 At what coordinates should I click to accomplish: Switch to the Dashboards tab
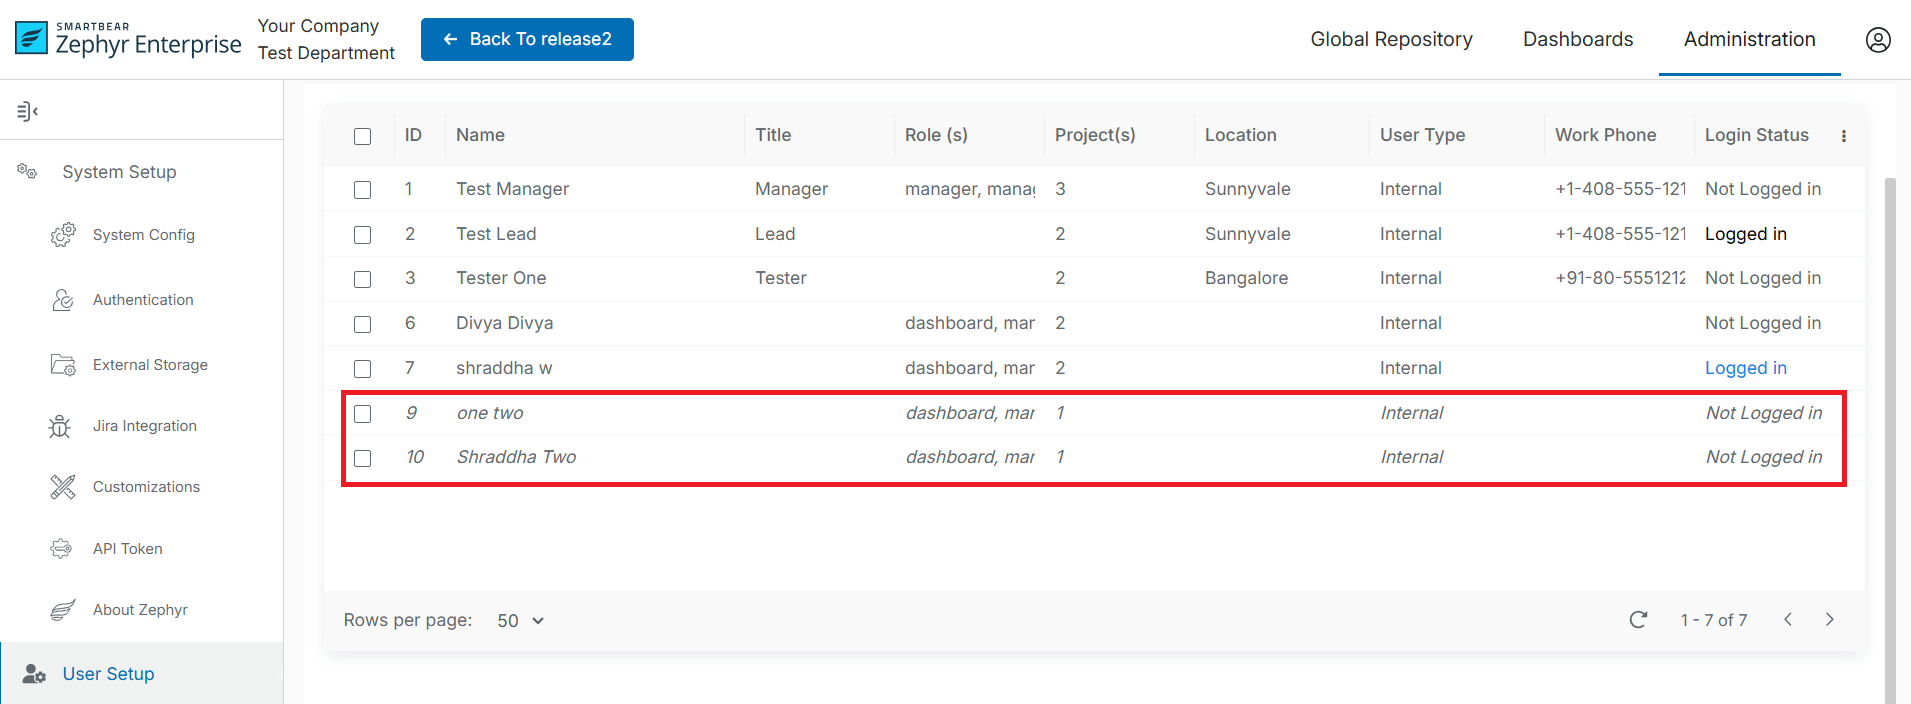pos(1577,39)
